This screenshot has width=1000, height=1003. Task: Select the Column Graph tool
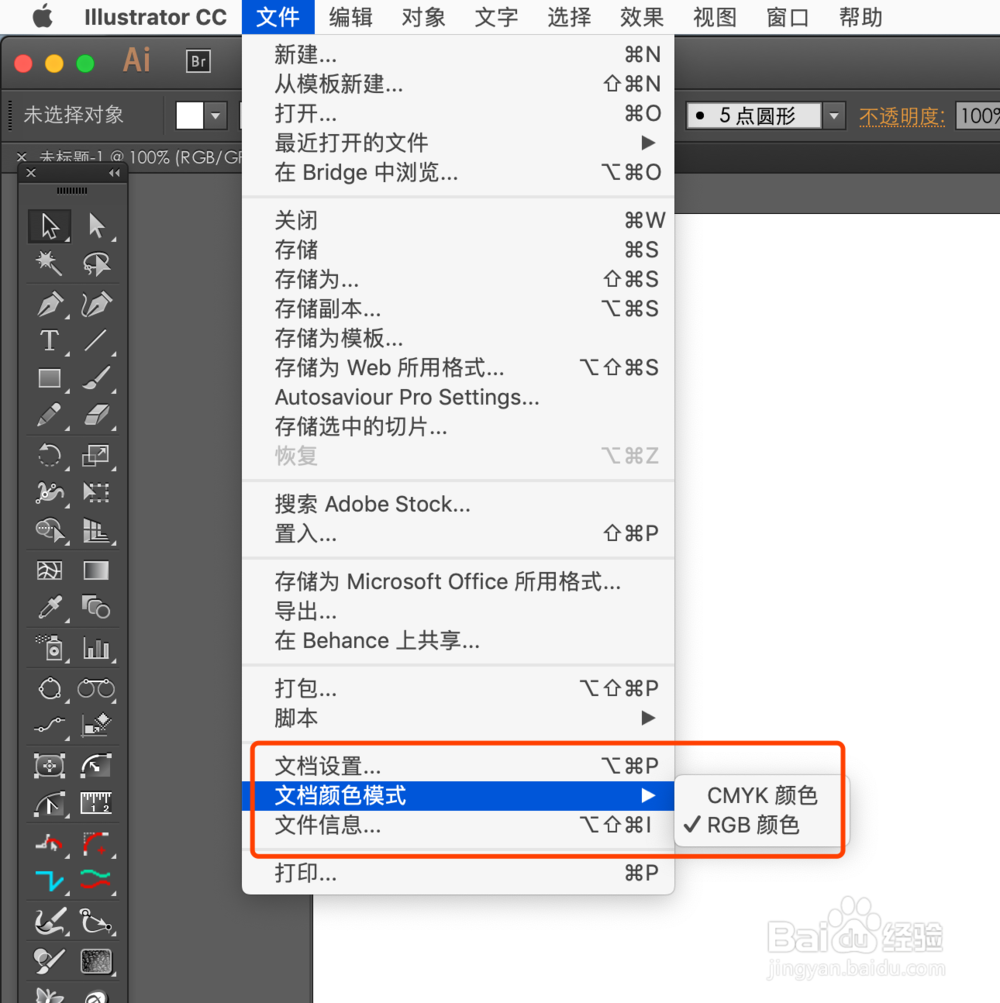tap(97, 648)
